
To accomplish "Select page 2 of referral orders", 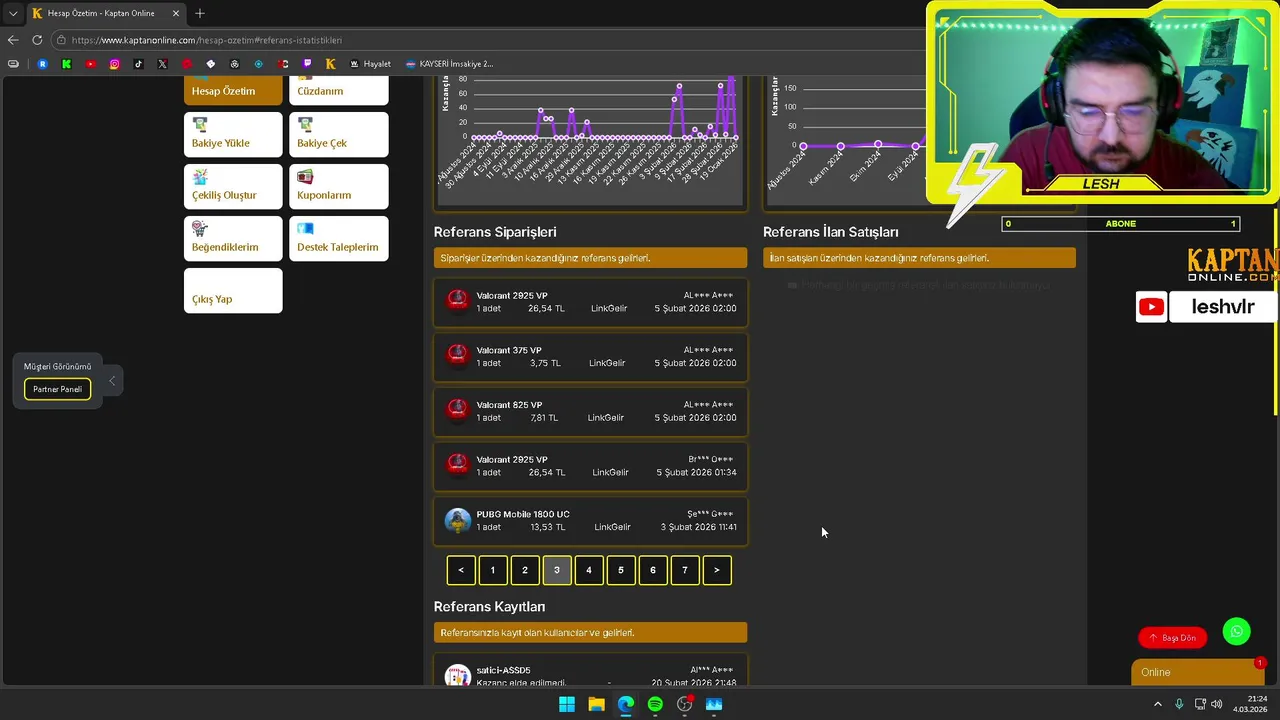I will 525,570.
